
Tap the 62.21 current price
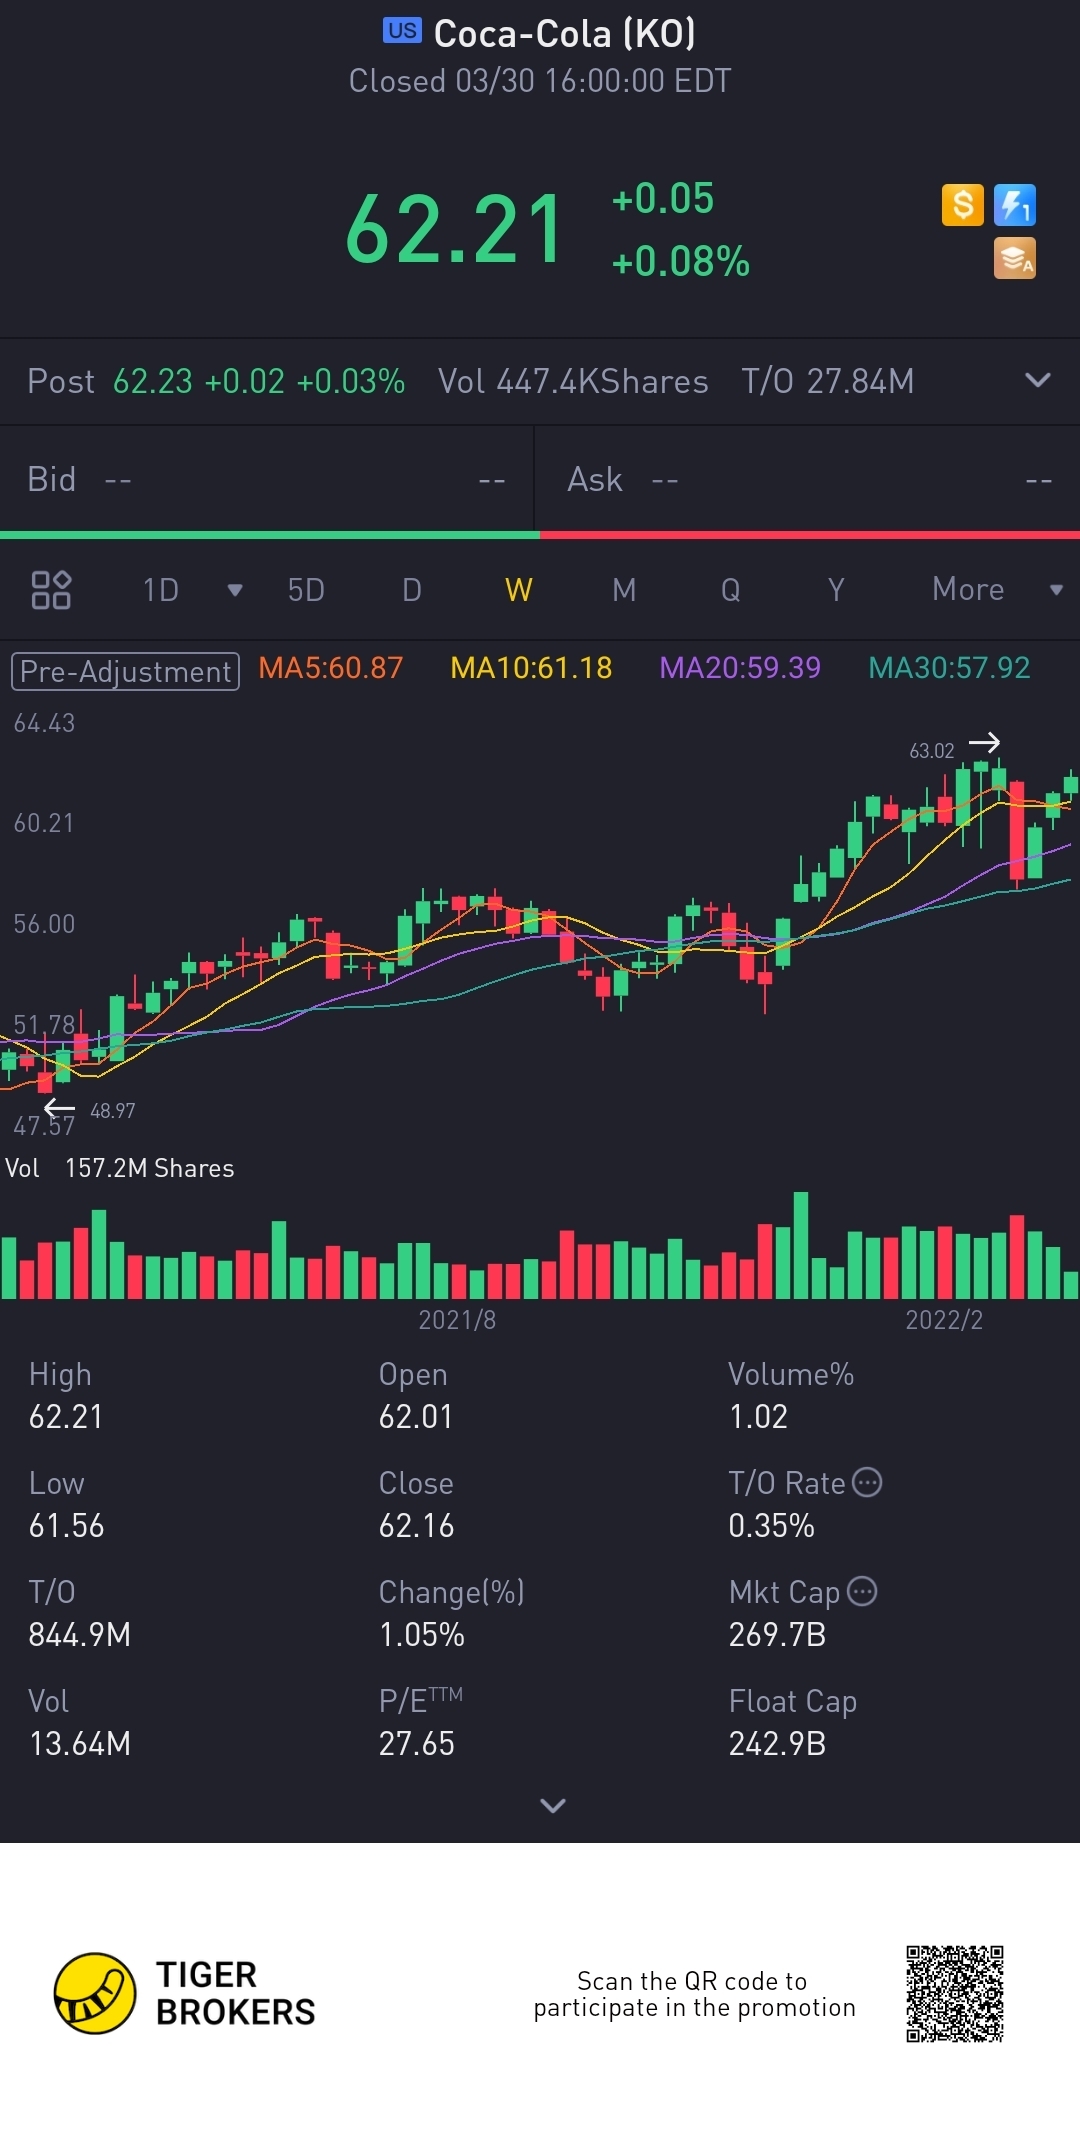455,230
